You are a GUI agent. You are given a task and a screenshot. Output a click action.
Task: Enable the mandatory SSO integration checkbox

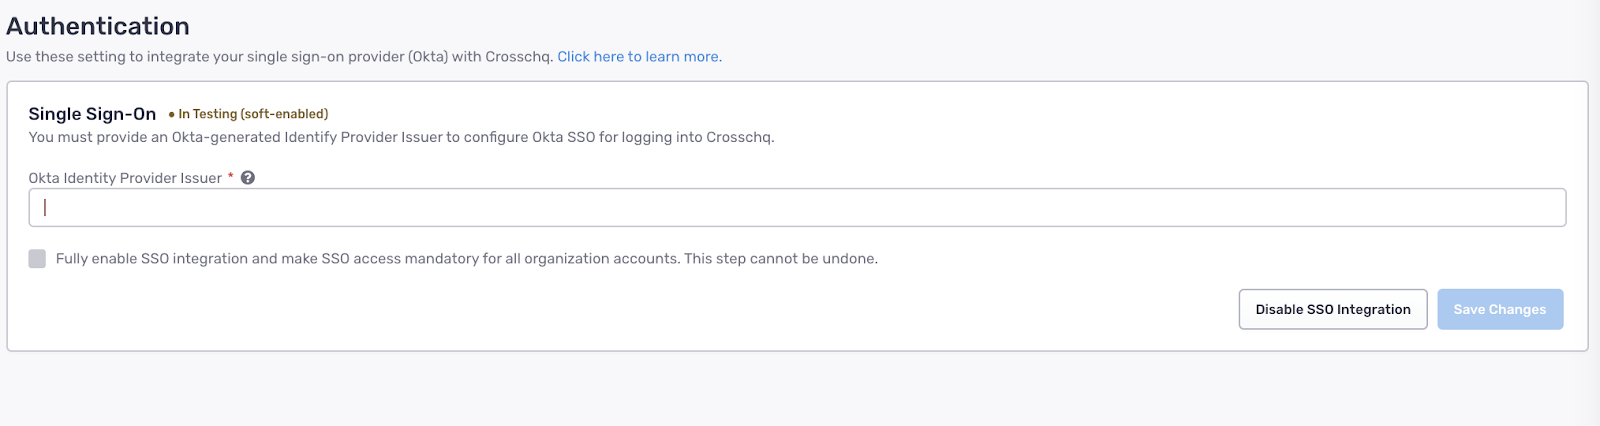[x=37, y=259]
